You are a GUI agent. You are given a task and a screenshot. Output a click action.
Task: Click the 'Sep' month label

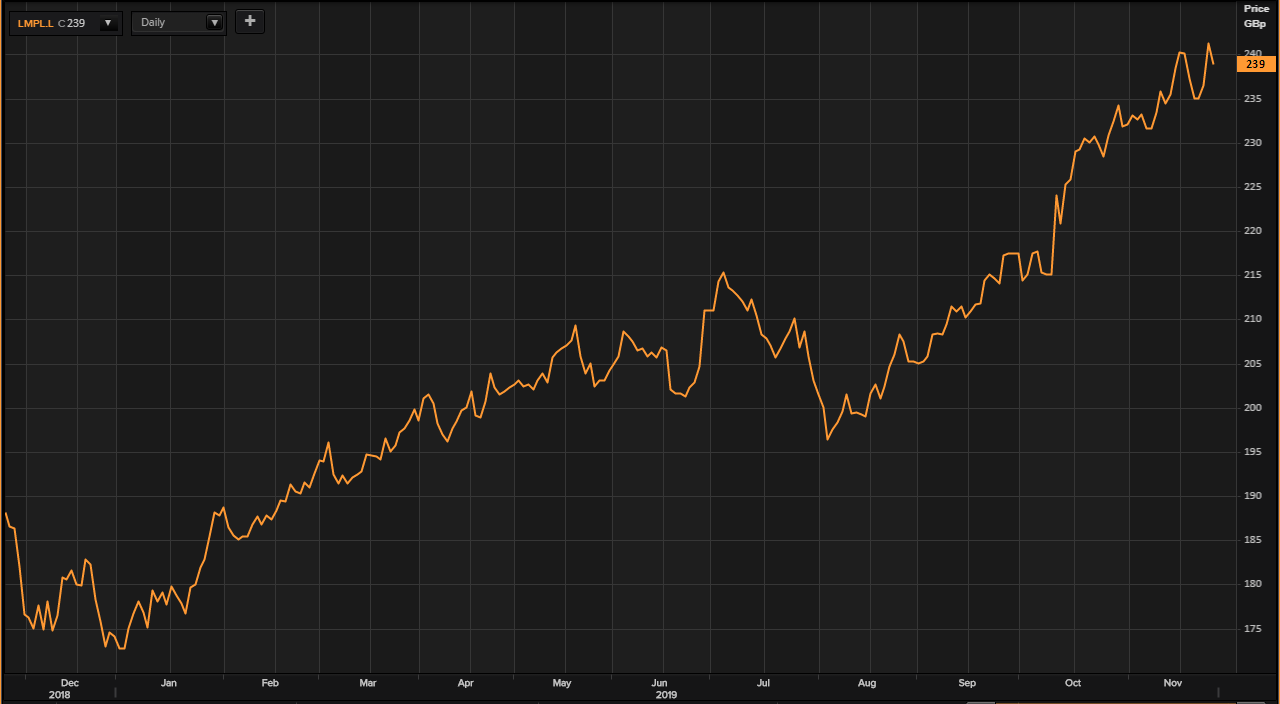[967, 683]
